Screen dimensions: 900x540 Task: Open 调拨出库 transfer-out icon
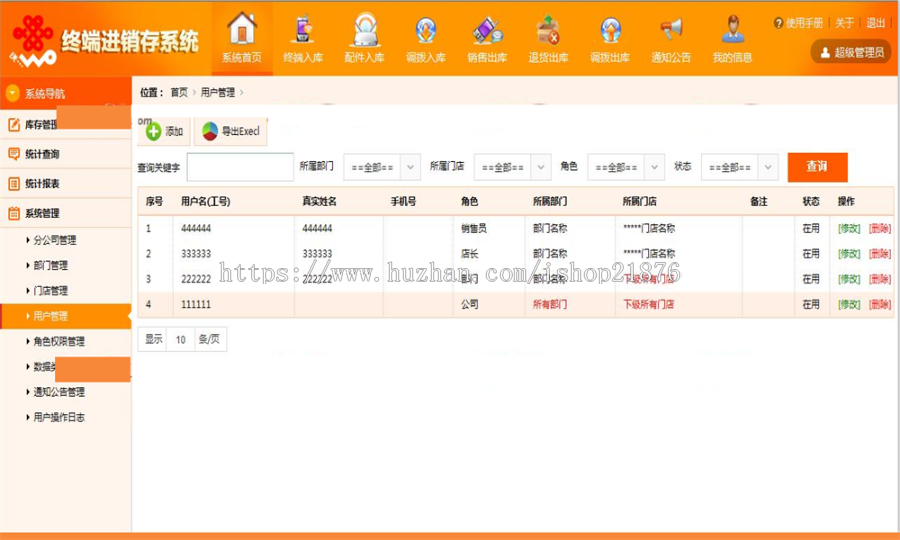pos(610,30)
